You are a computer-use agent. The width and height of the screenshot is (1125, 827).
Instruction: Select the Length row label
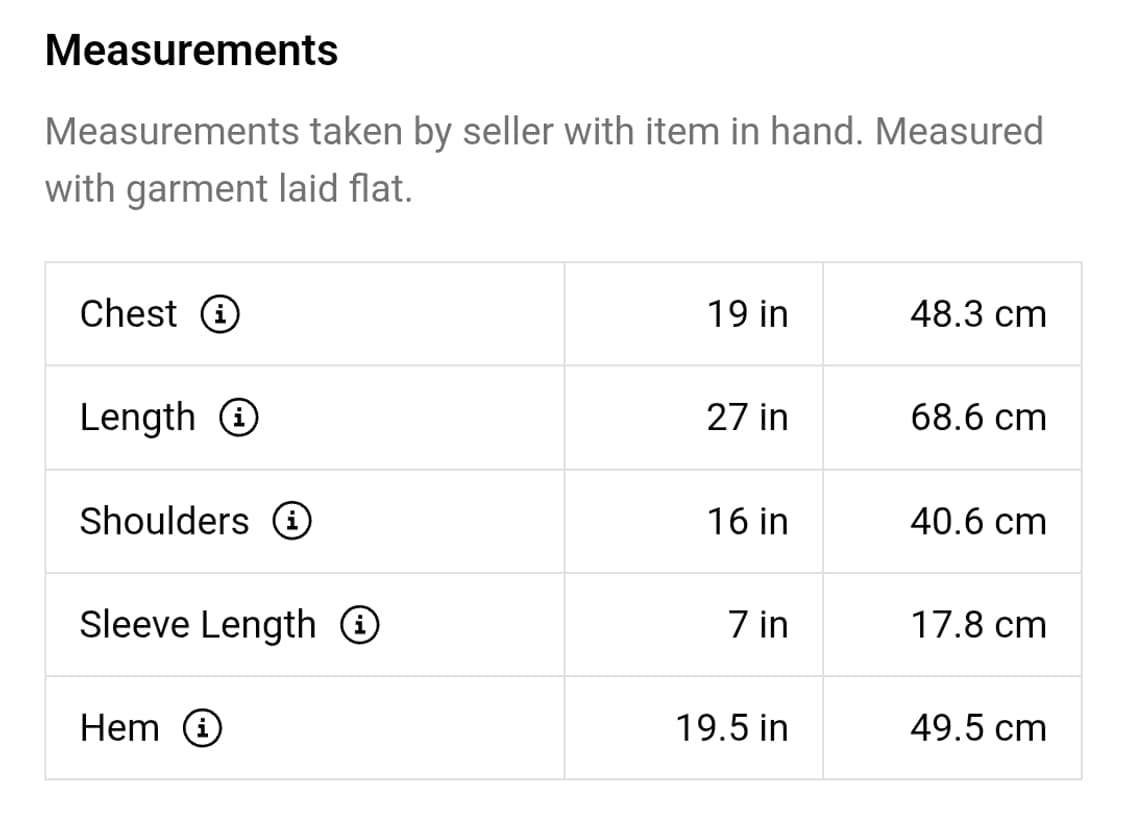(x=138, y=419)
